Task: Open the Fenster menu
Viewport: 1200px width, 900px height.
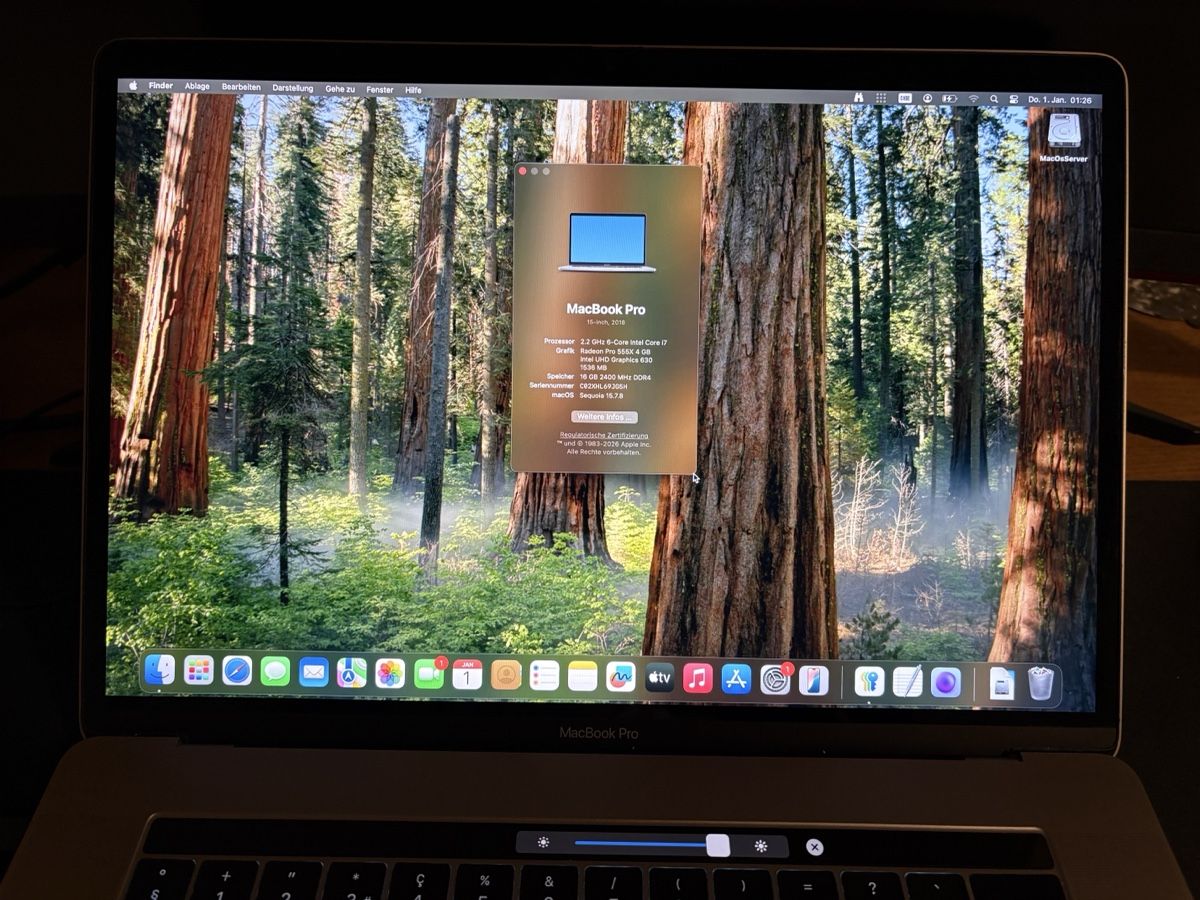Action: [380, 89]
